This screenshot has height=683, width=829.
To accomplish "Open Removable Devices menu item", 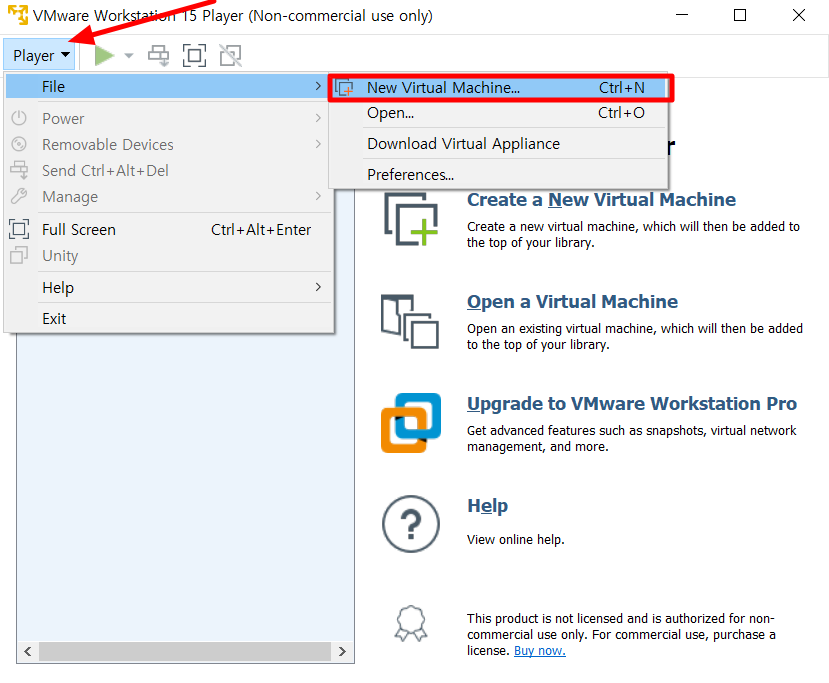I will 167,144.
